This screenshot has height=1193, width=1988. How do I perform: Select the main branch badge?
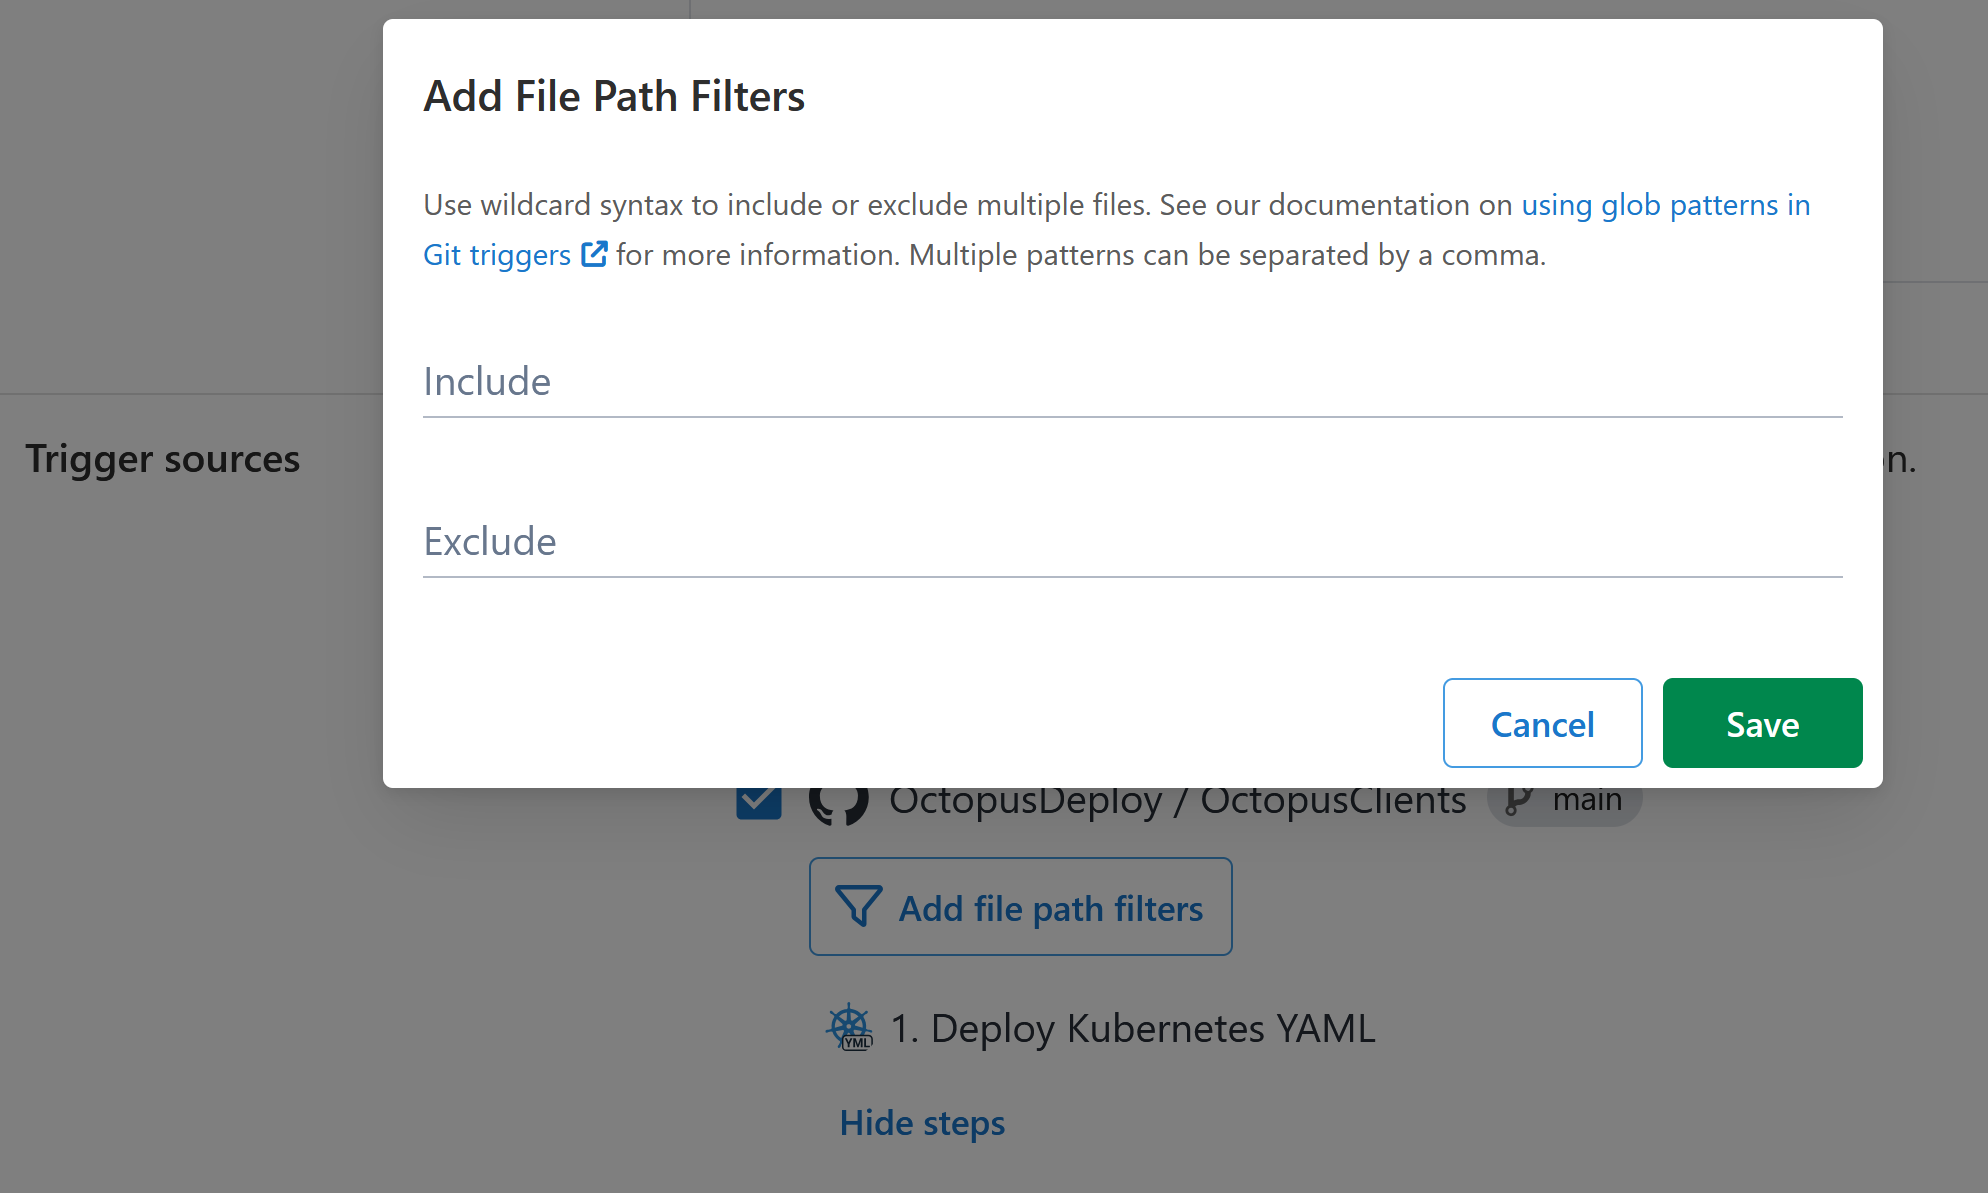coord(1564,798)
